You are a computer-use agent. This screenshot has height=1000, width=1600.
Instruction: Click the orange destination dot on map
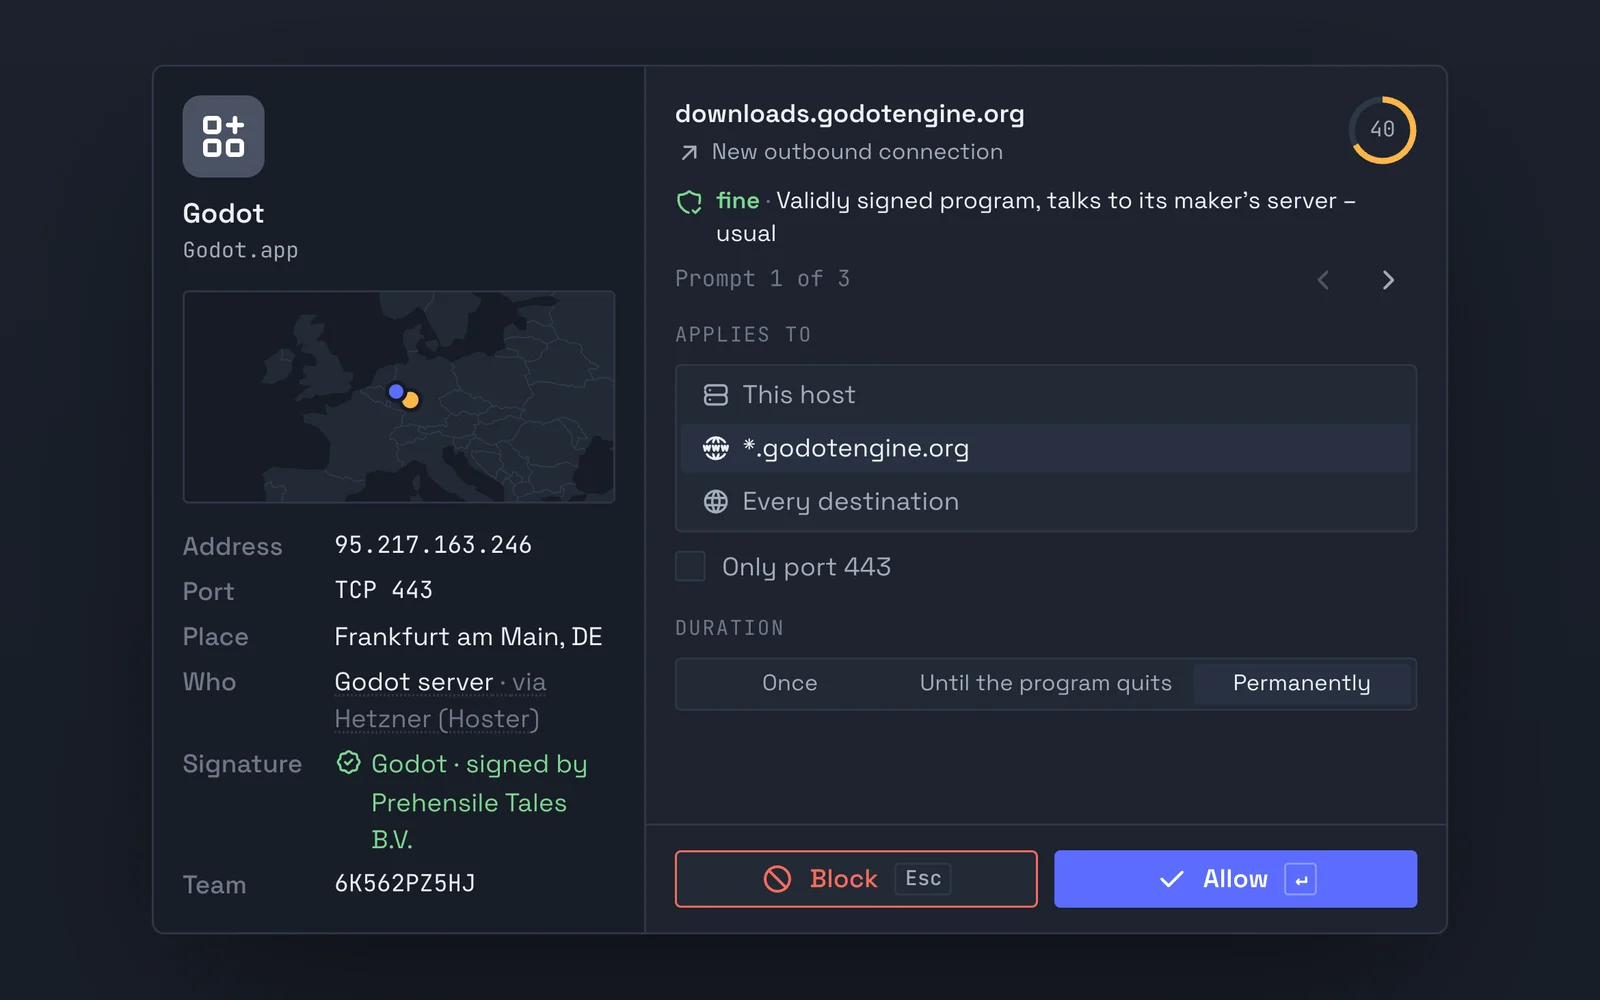(410, 400)
